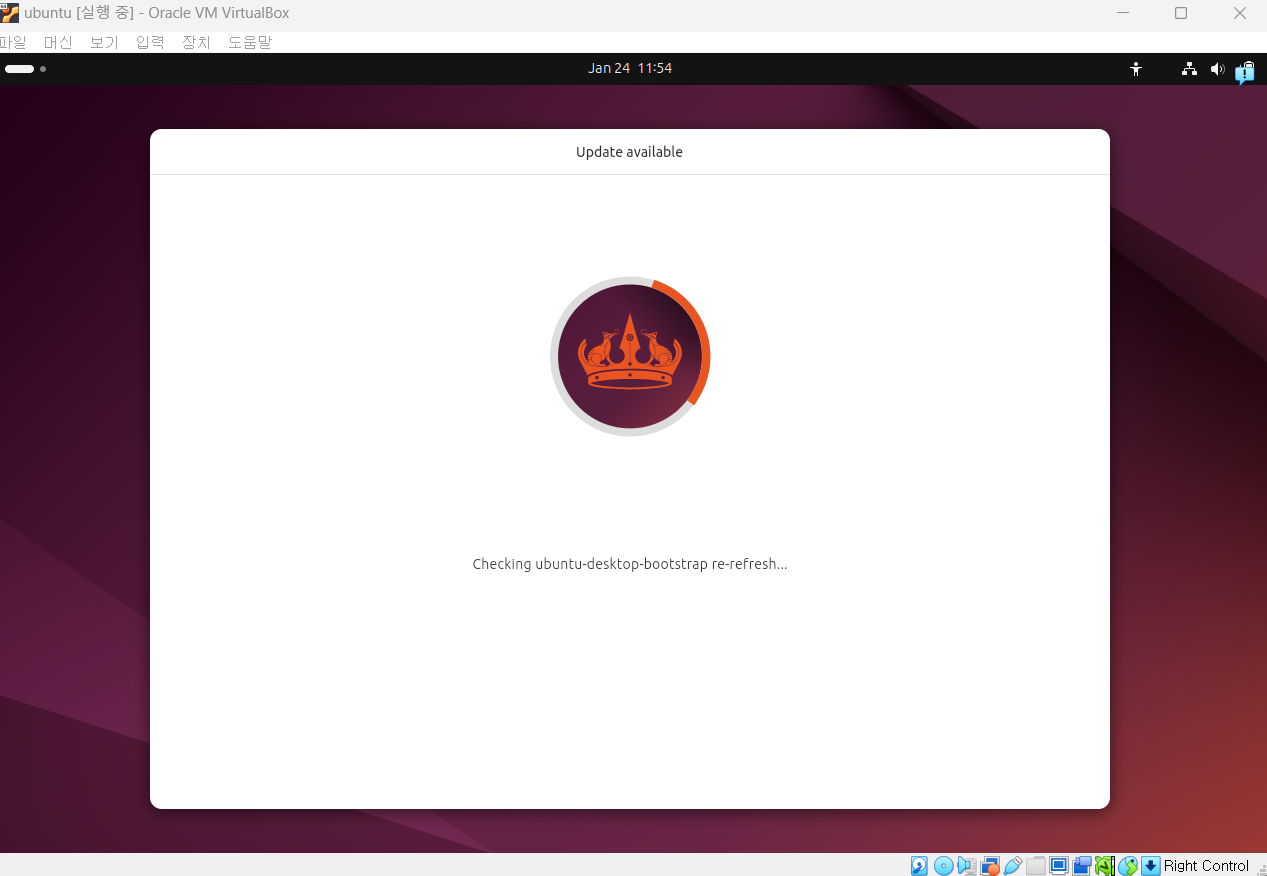Open the 장치 menu

tap(196, 42)
